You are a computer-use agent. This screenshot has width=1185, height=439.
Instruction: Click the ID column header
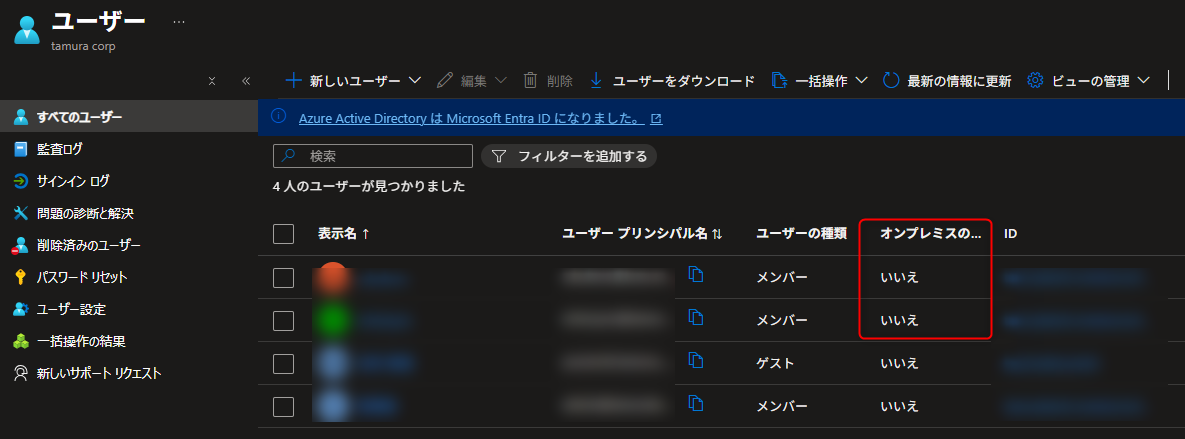[x=1010, y=234]
